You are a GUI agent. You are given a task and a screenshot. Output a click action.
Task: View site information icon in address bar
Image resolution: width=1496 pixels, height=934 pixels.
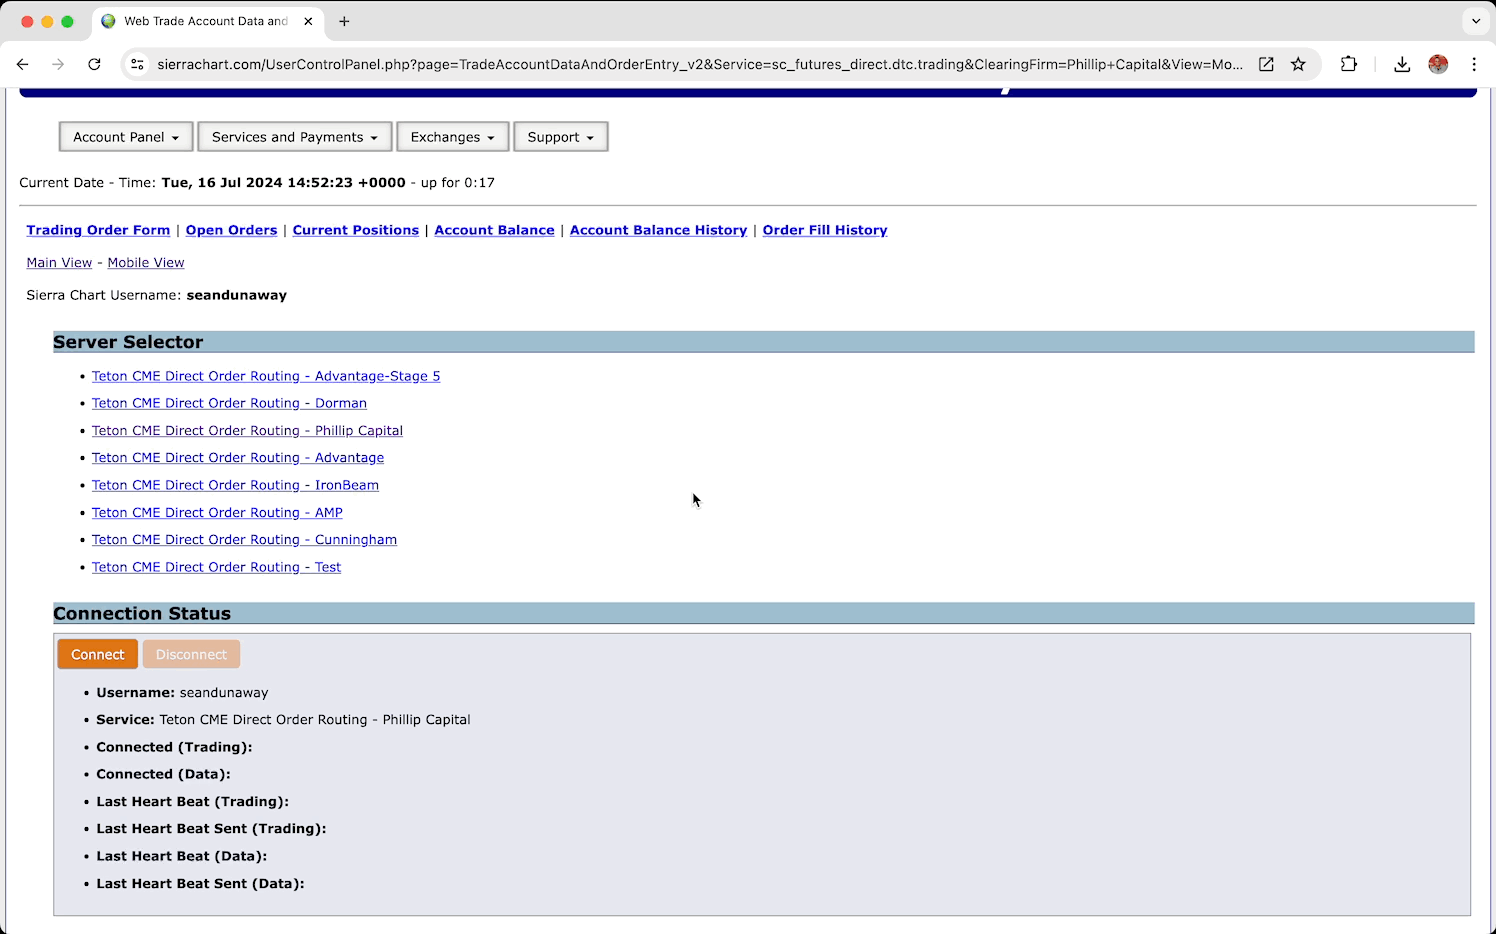(x=138, y=64)
